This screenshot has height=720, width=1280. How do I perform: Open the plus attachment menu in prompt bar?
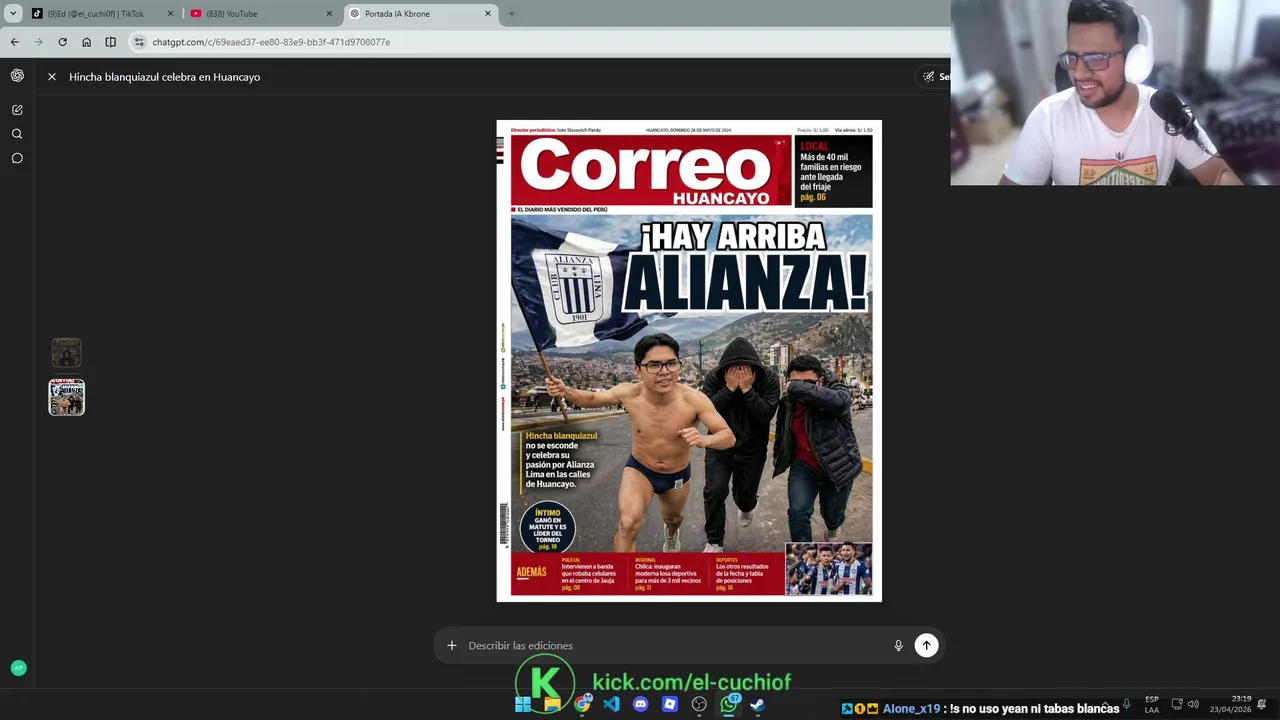(x=452, y=646)
